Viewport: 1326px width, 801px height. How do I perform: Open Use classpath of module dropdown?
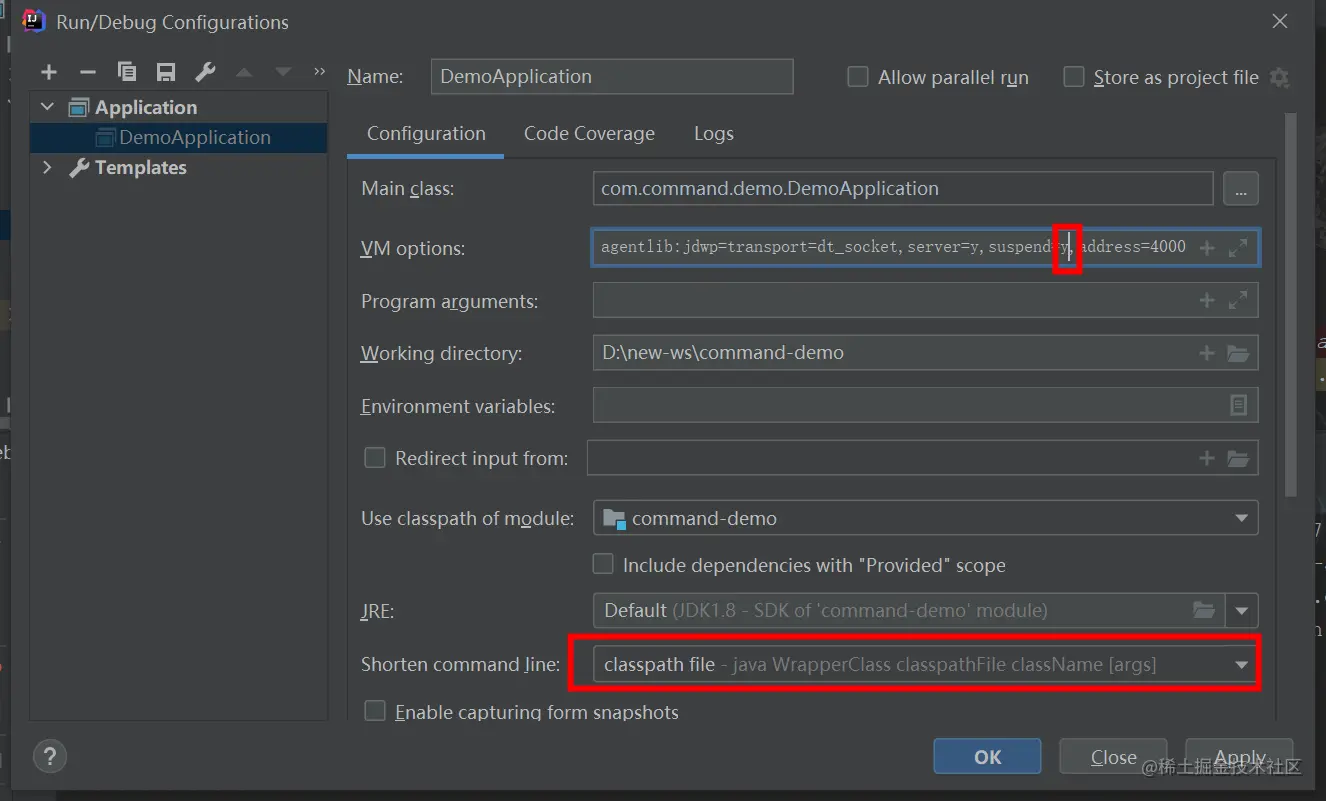point(925,518)
